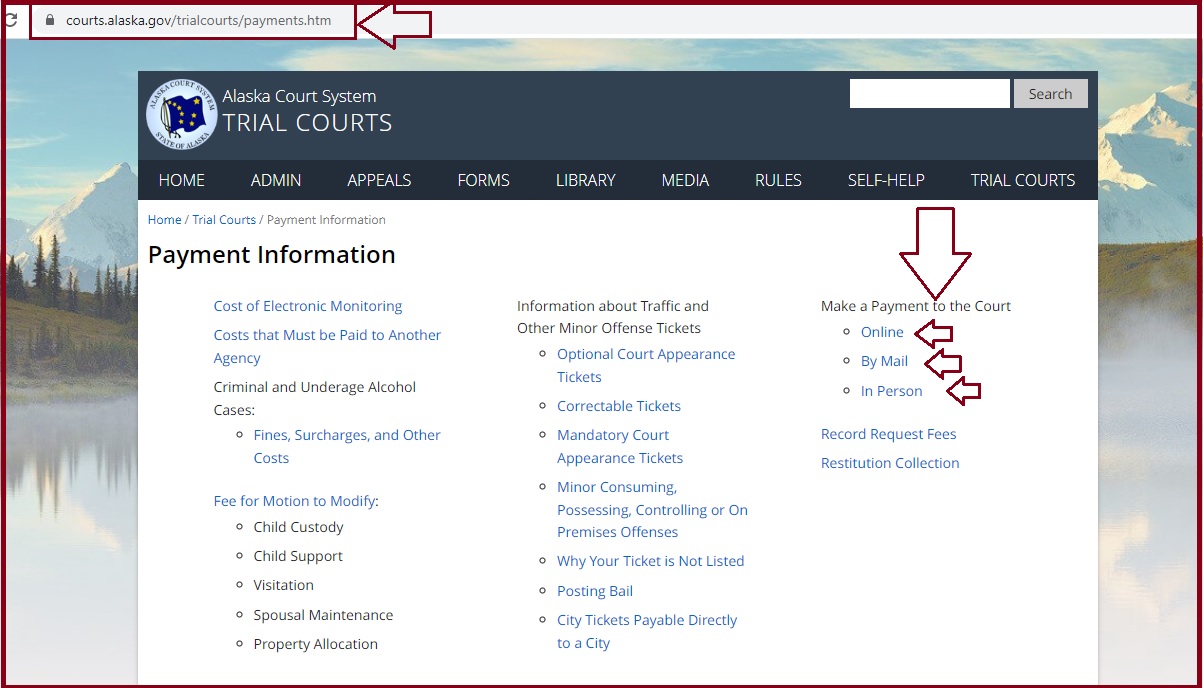Viewport: 1203px width, 688px height.
Task: Click the search text input field
Action: (929, 94)
